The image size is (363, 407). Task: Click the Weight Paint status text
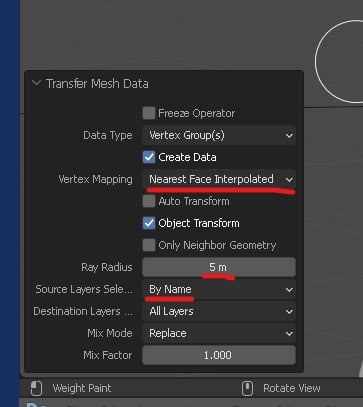pos(82,388)
